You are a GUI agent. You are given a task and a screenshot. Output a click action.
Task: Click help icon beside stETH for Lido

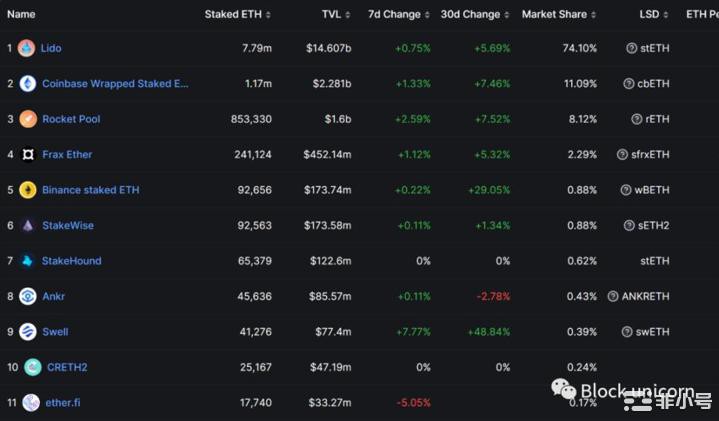[631, 48]
